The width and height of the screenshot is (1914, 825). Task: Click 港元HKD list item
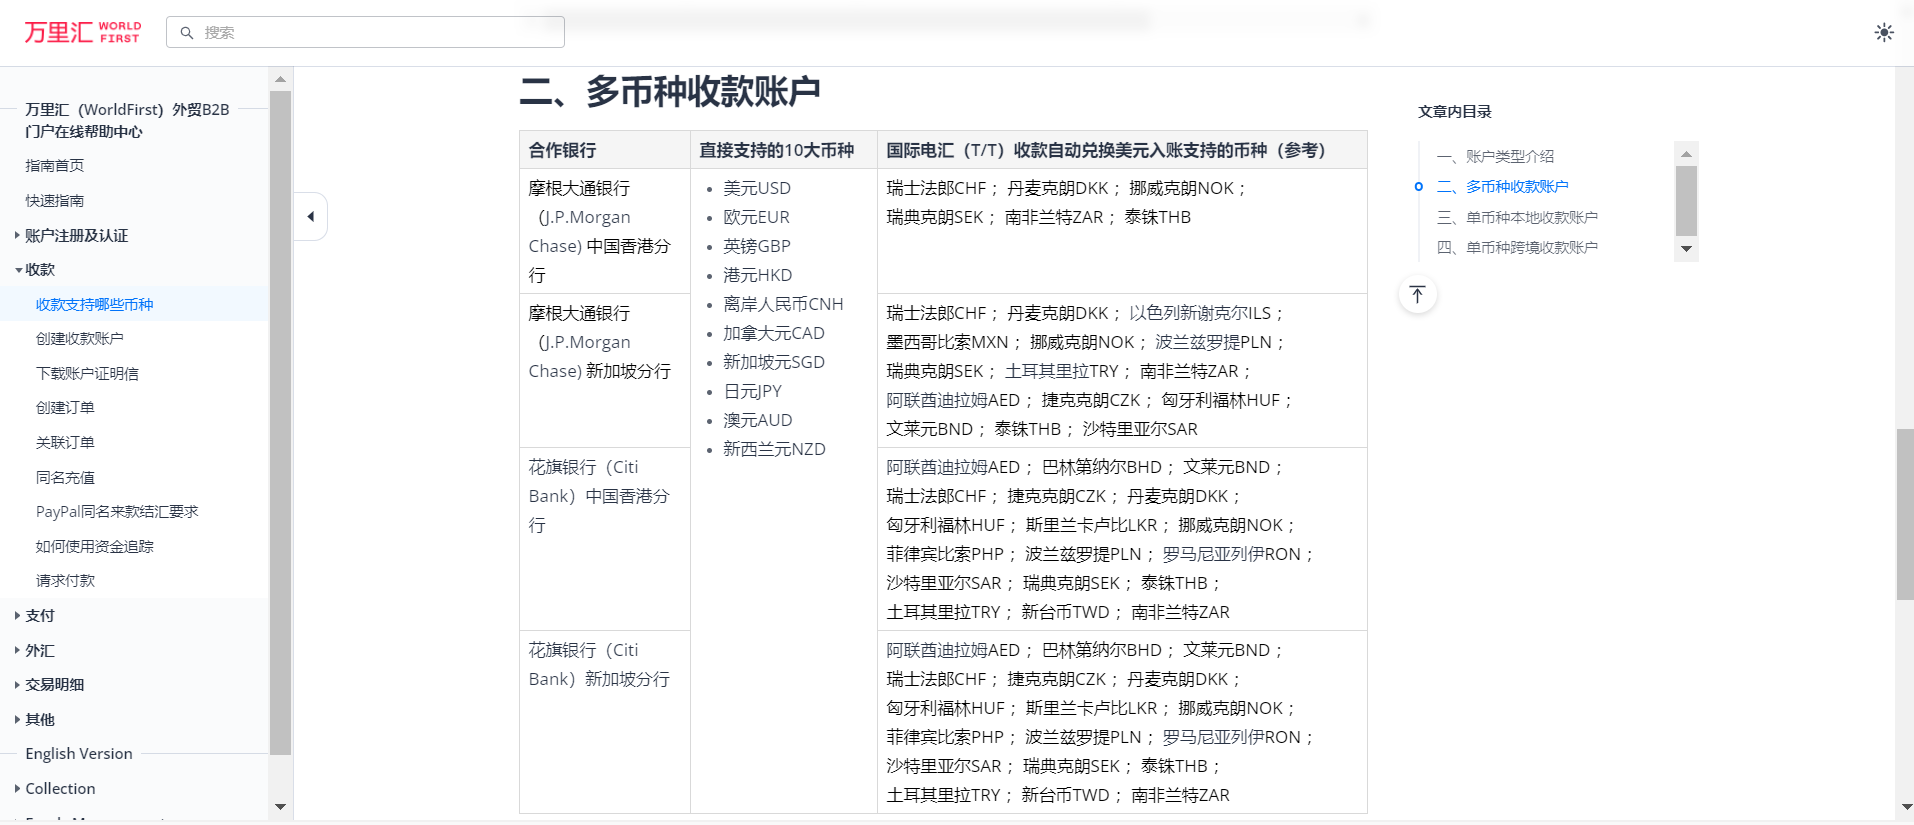757,275
